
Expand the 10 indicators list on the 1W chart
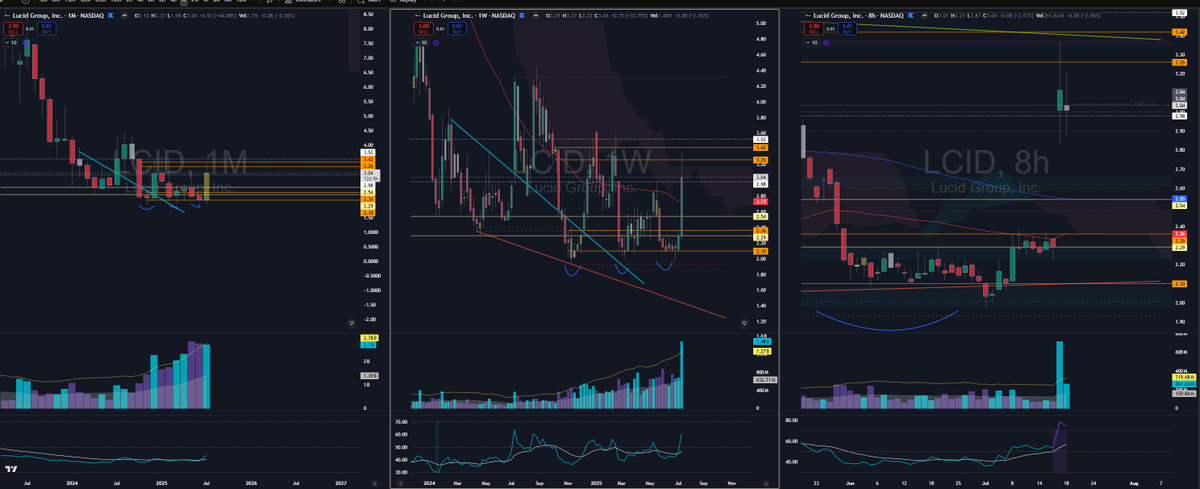pos(421,43)
